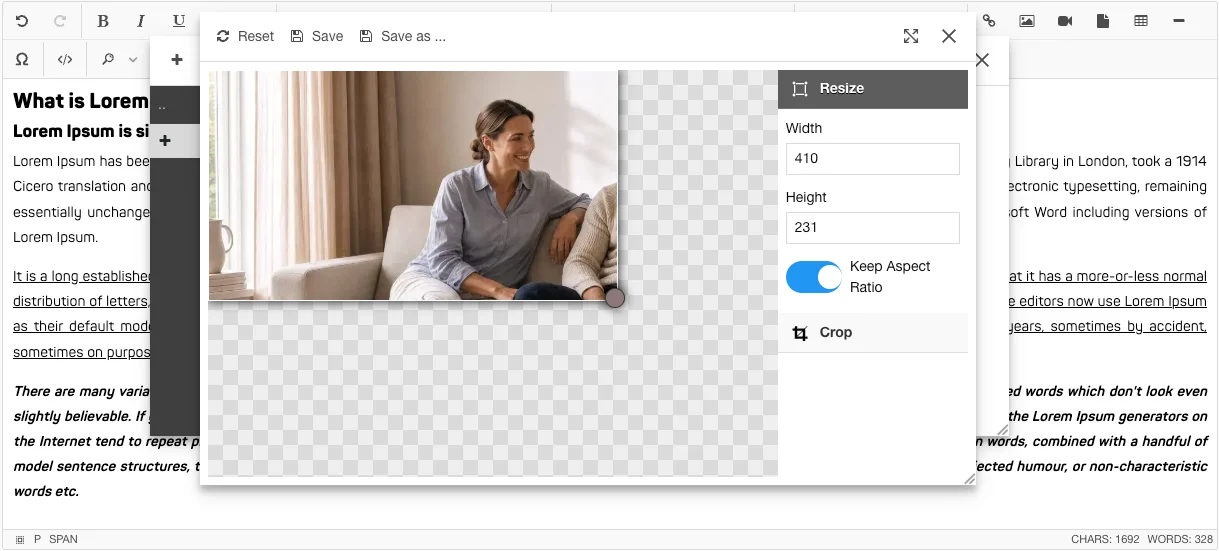Click plus button in file browser sidebar

point(165,141)
